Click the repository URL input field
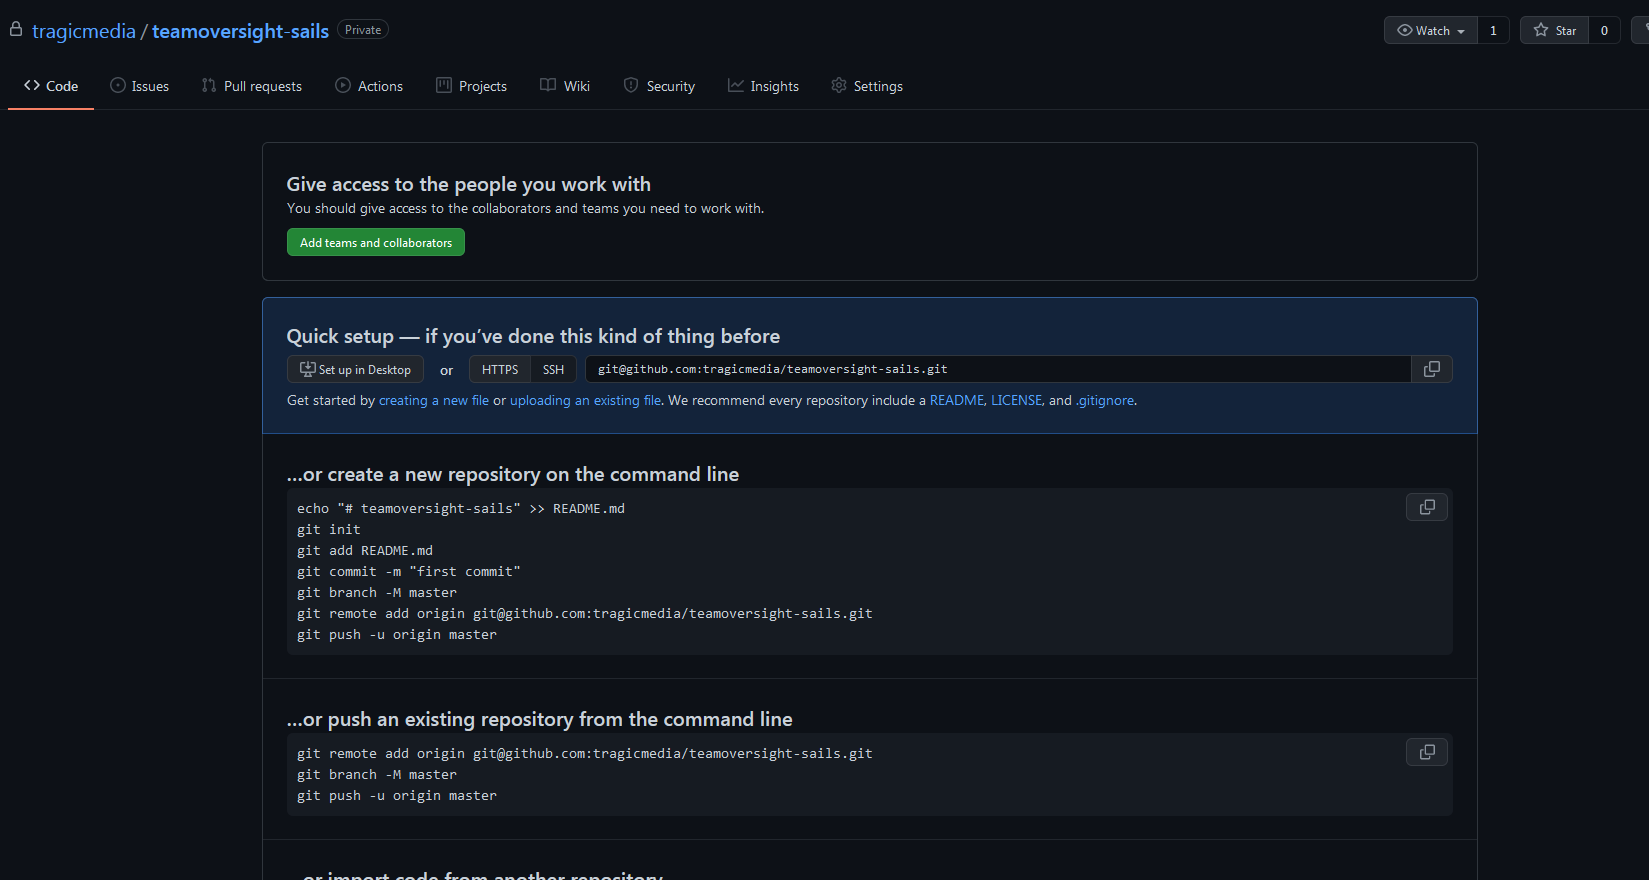The image size is (1649, 880). 998,369
